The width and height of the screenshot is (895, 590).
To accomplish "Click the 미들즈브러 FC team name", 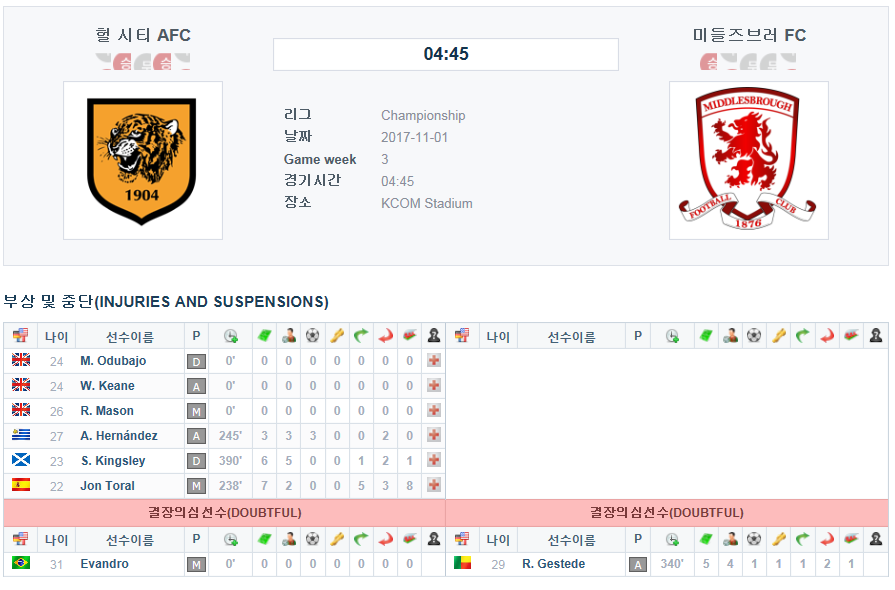I will click(749, 35).
